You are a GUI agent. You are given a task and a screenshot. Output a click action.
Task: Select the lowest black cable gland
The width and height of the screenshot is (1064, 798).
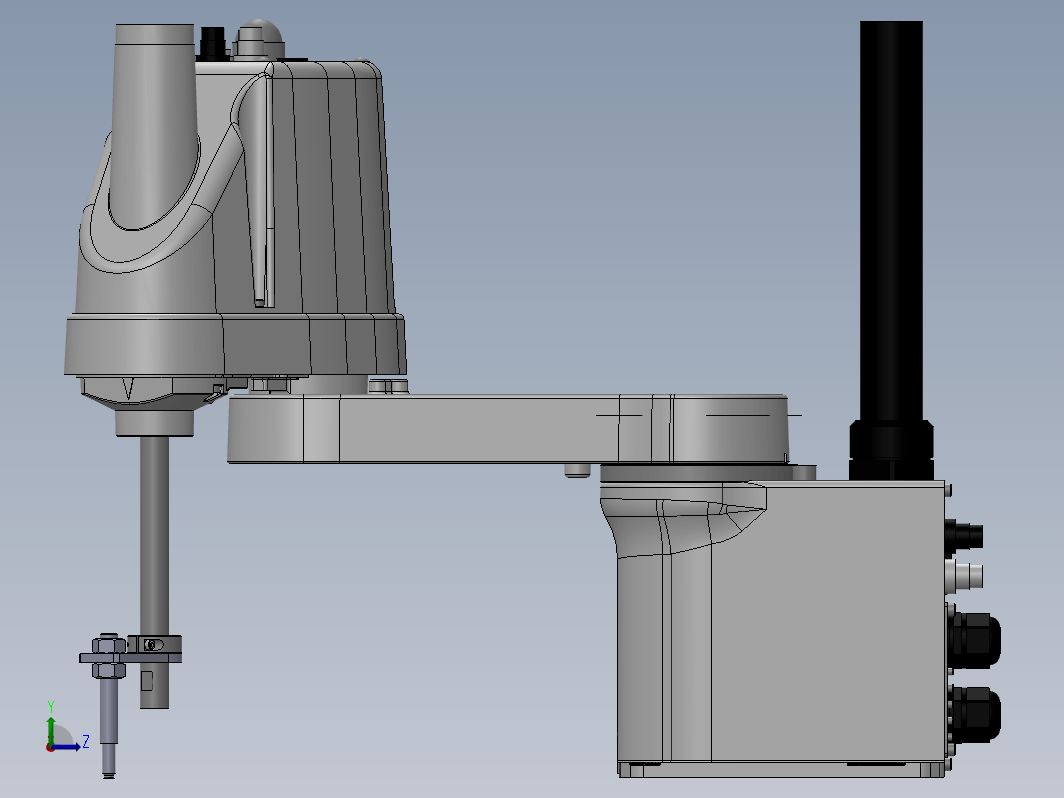coord(974,714)
